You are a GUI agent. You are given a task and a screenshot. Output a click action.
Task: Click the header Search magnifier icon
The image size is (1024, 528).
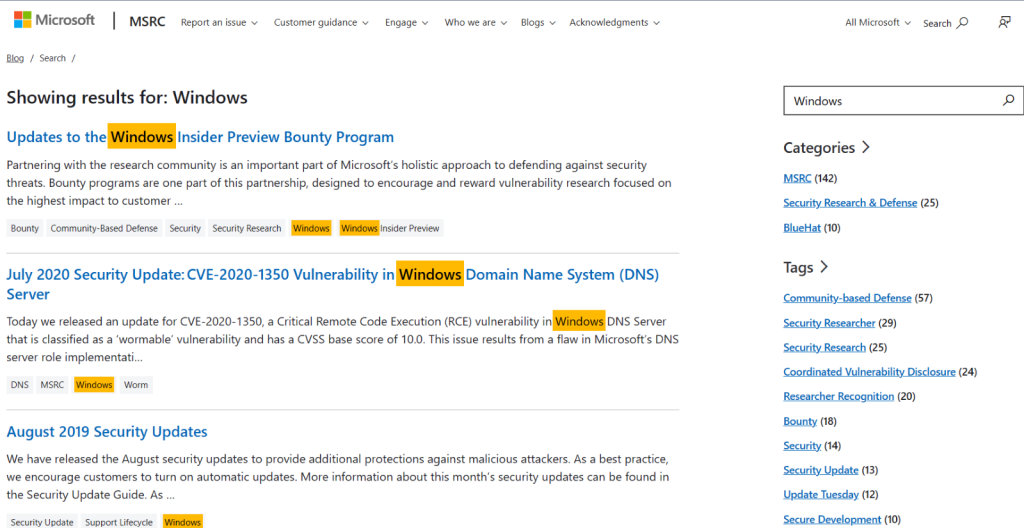(962, 23)
